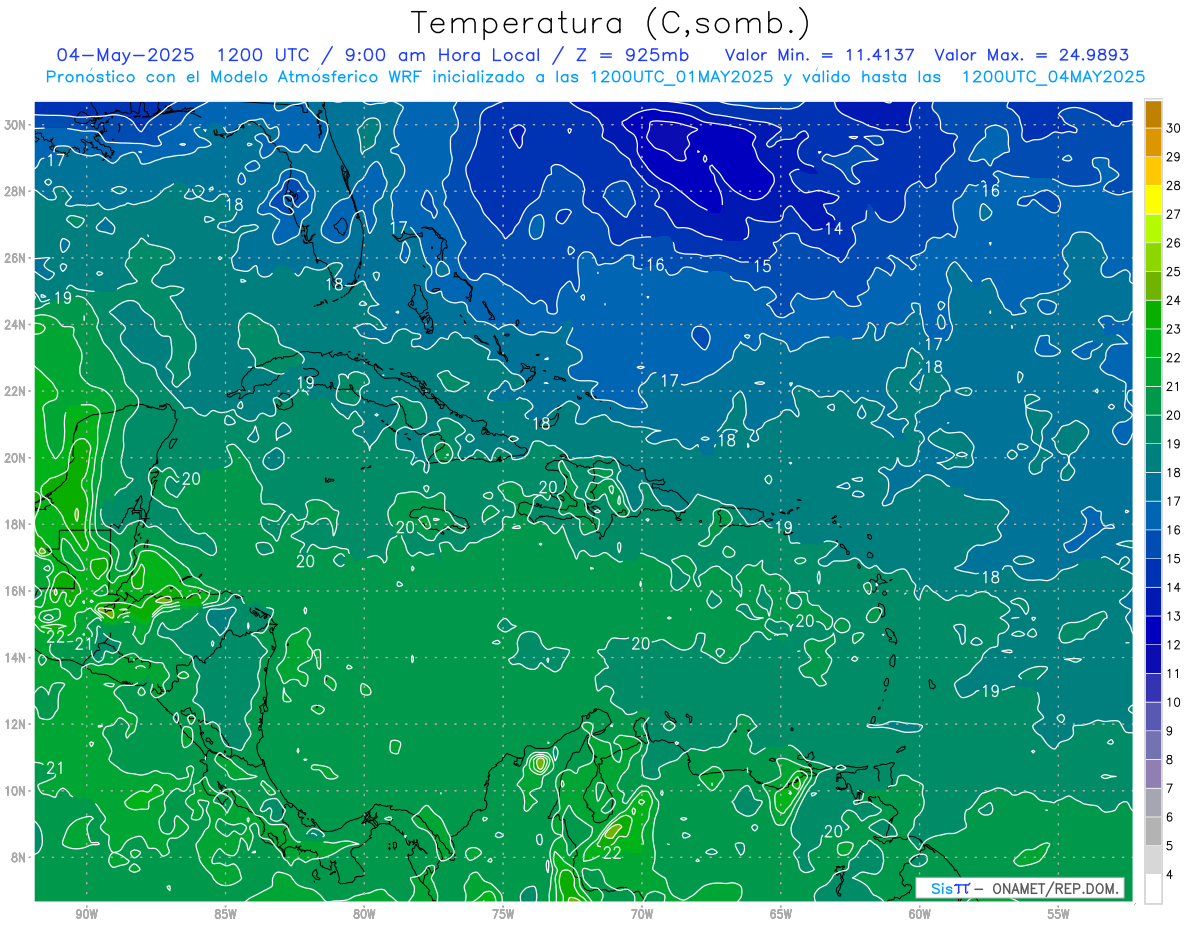
Task: Select 'Valor Min. = 11.4137' text
Action: click(820, 55)
